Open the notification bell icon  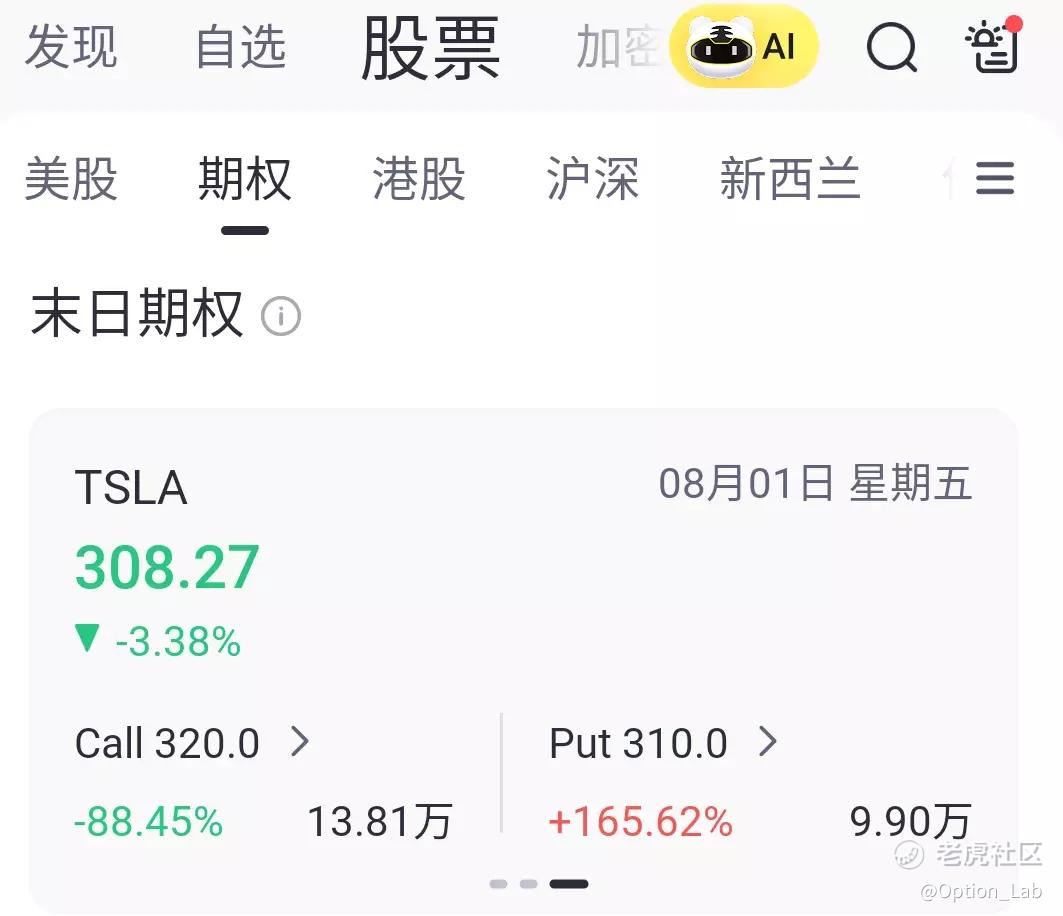tap(993, 44)
